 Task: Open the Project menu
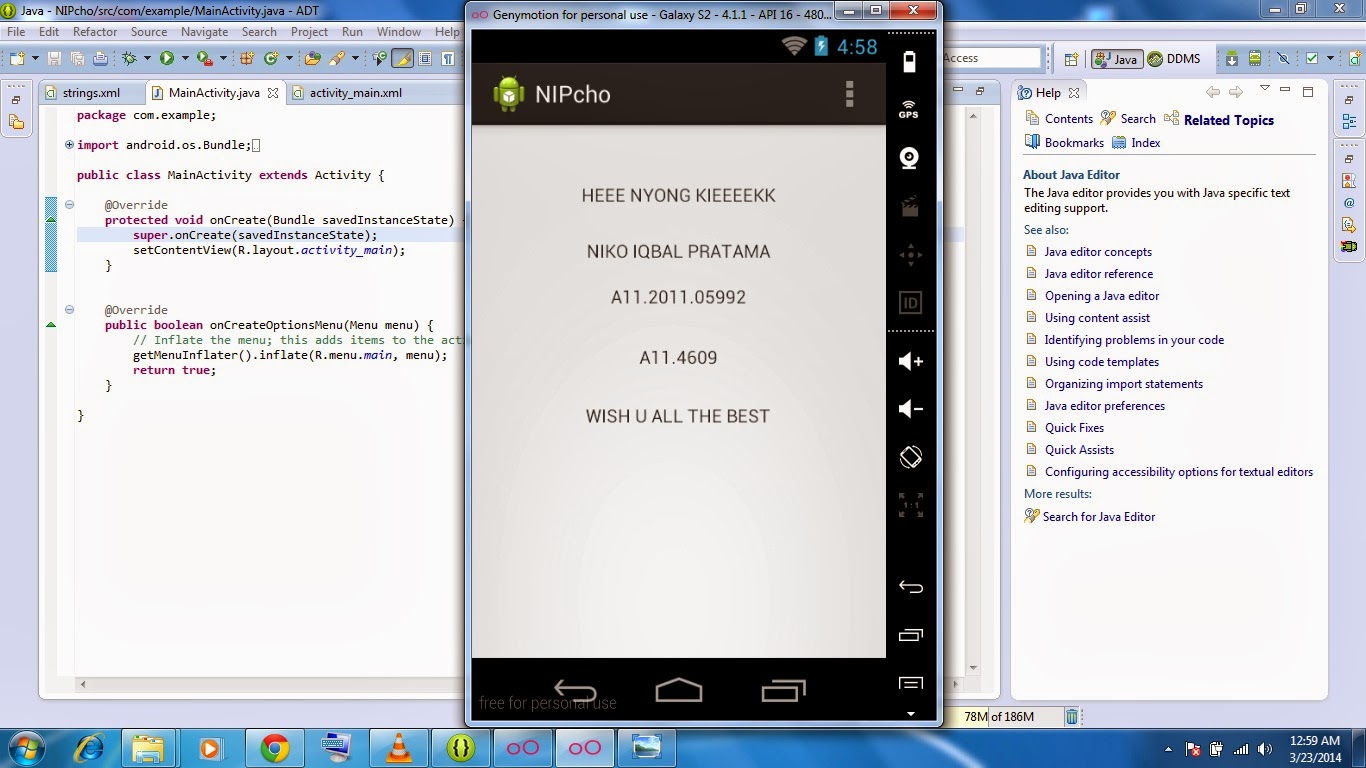[x=309, y=32]
